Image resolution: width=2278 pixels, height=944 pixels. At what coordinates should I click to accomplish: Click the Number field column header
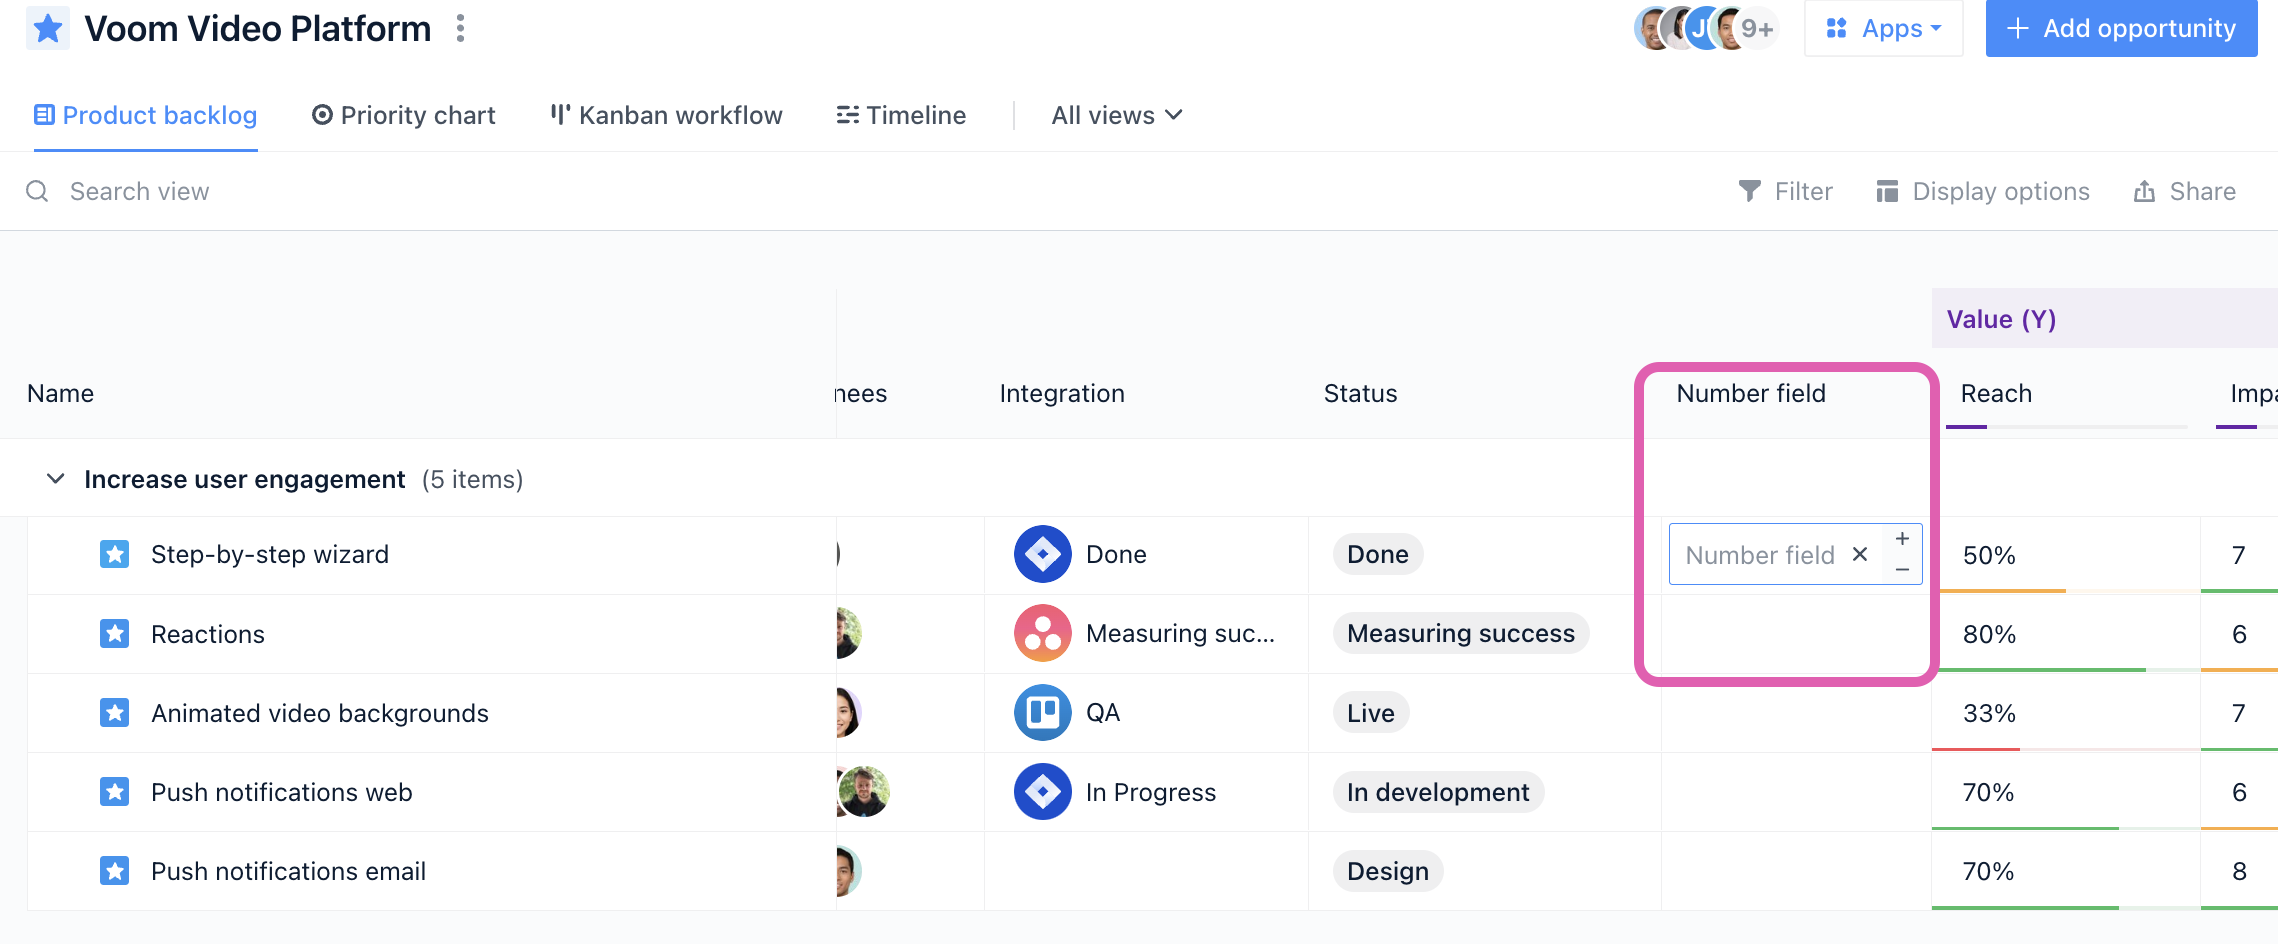(1751, 393)
